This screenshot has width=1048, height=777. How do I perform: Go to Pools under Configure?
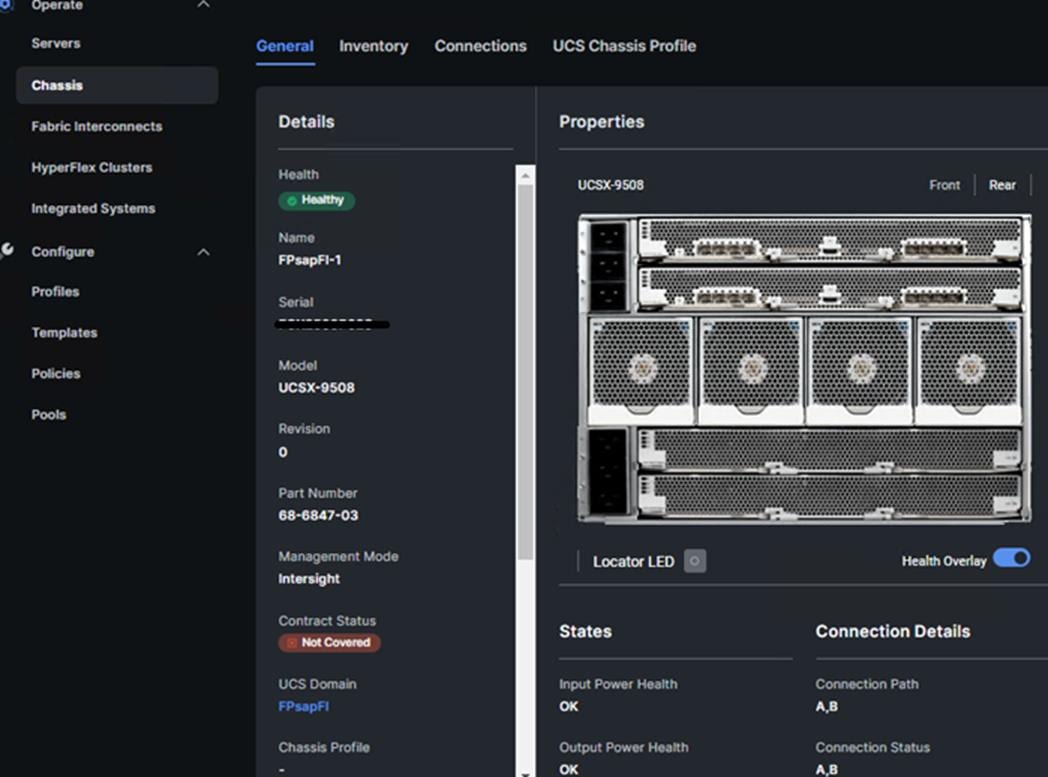click(48, 415)
